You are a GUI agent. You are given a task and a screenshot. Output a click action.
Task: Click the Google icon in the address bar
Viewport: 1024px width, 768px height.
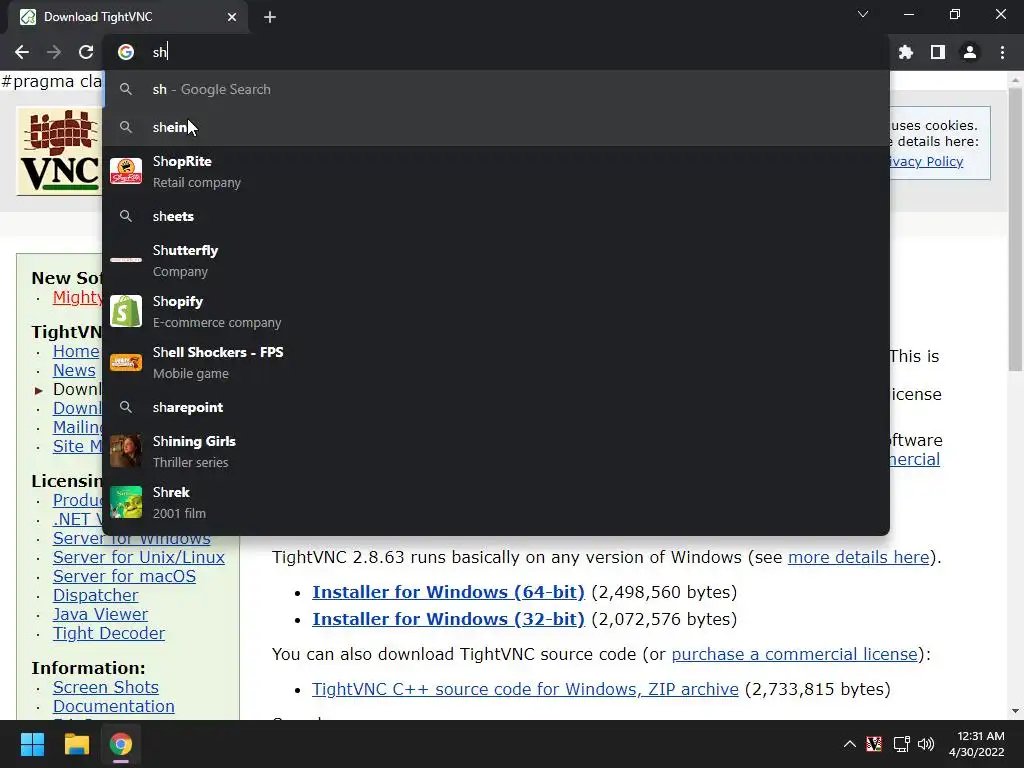coord(126,52)
